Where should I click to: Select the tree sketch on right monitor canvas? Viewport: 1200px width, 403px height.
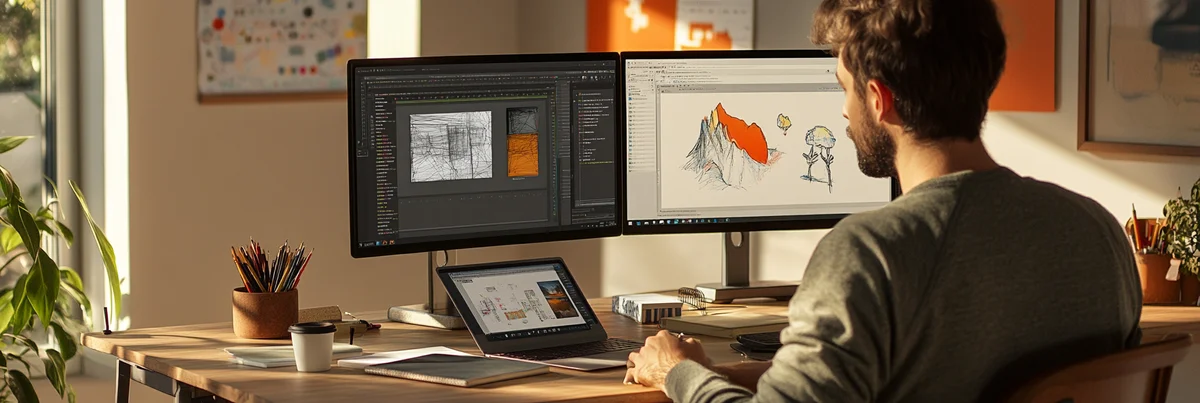(820, 156)
